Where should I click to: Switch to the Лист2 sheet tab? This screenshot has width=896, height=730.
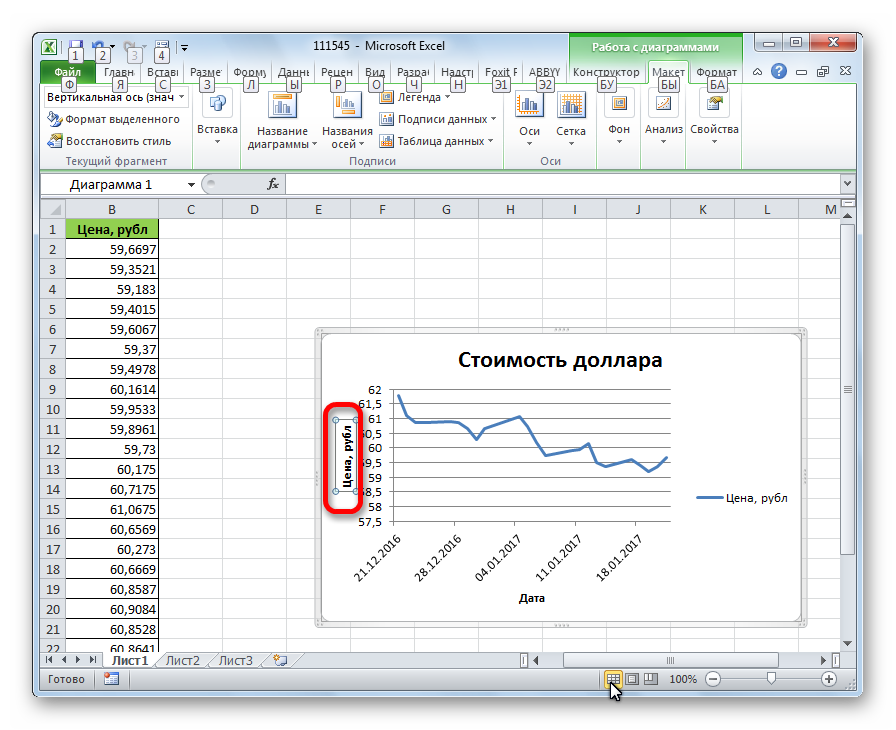click(183, 661)
